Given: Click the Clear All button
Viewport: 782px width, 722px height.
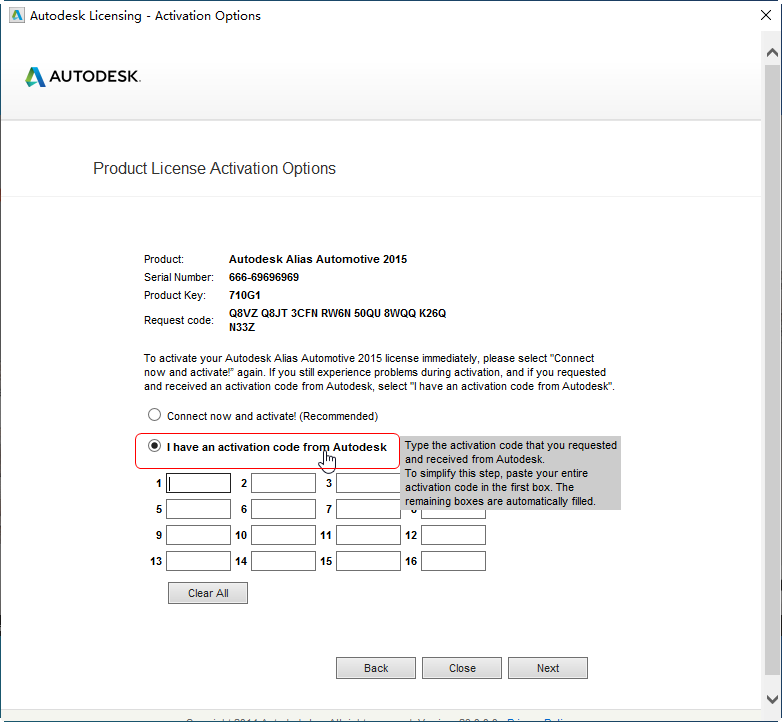Looking at the screenshot, I should tap(208, 593).
